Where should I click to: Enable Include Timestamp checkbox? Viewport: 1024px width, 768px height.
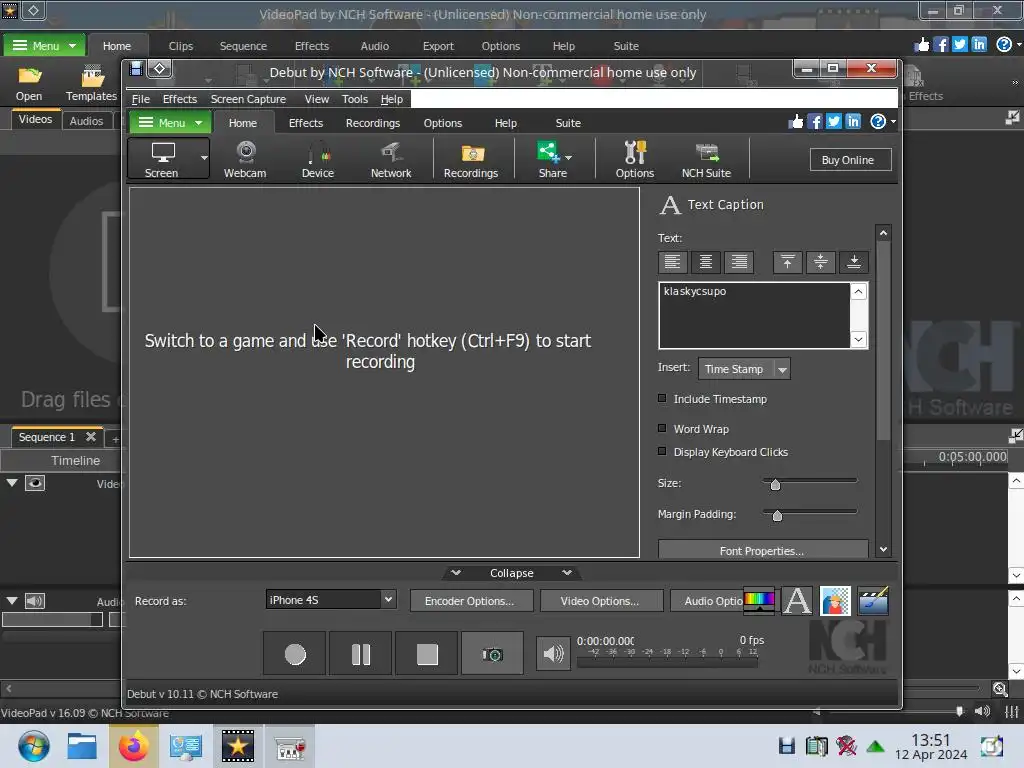(662, 398)
